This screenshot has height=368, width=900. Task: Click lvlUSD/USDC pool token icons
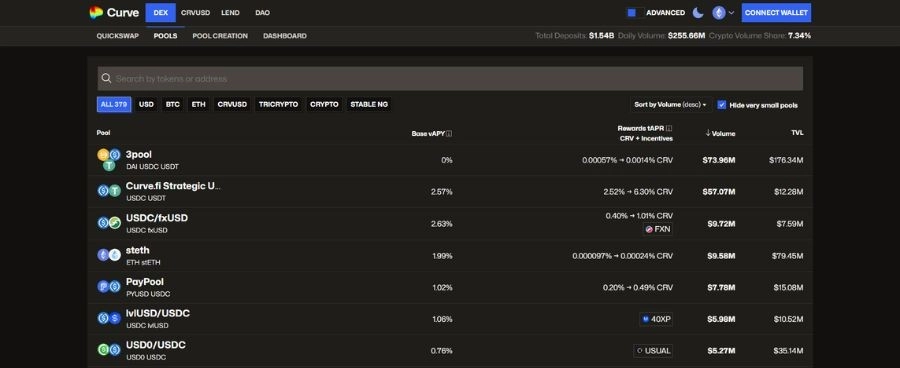(x=109, y=319)
